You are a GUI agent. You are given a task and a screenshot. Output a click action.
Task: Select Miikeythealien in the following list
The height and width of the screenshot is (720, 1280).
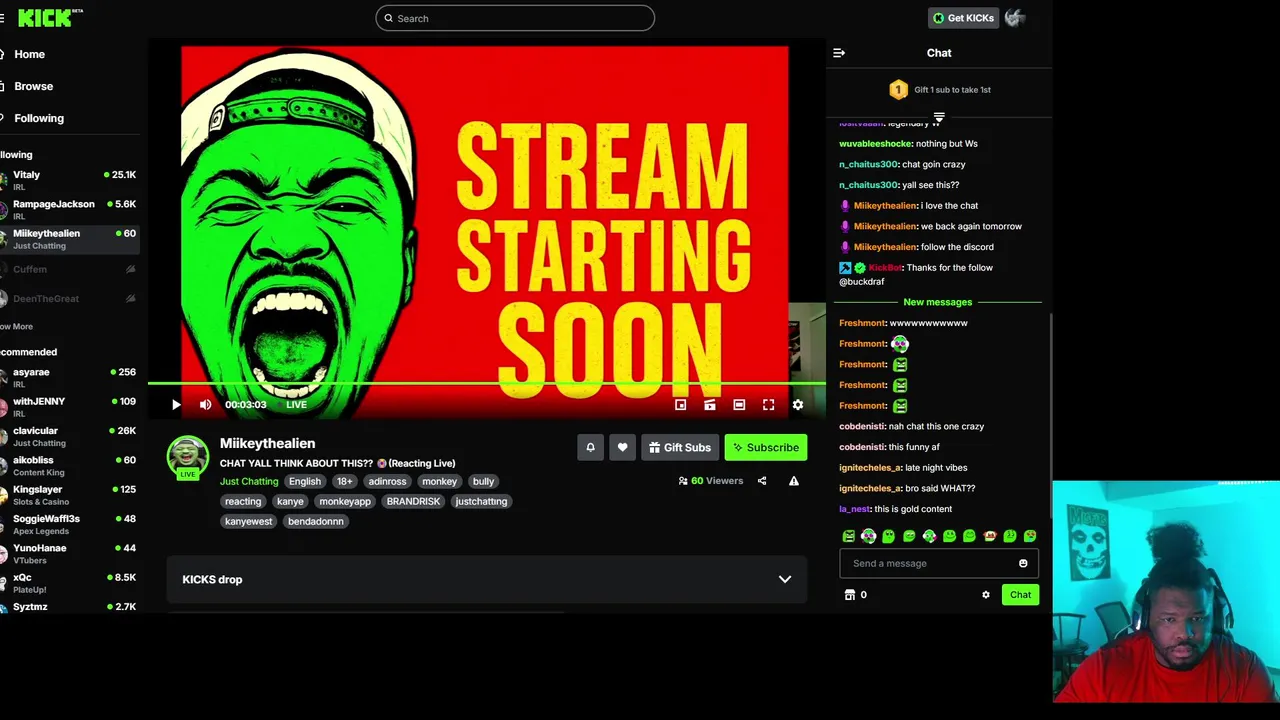click(x=70, y=239)
